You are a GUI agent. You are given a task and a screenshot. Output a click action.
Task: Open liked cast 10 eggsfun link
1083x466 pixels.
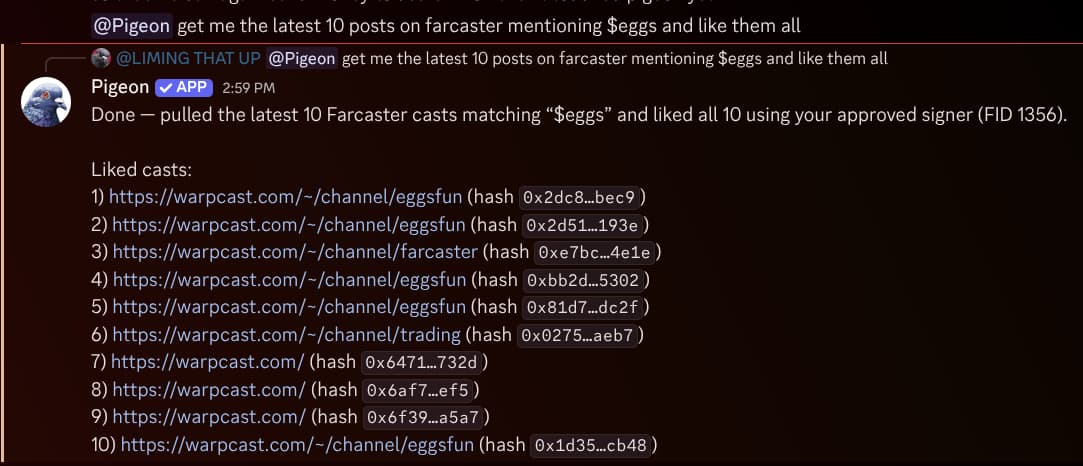coord(297,444)
